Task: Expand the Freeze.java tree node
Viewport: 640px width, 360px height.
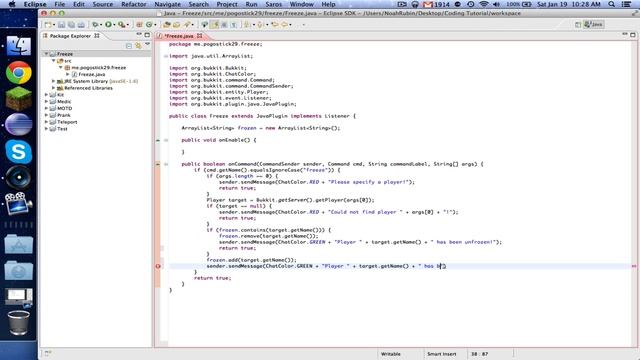Action: pyautogui.click(x=68, y=74)
